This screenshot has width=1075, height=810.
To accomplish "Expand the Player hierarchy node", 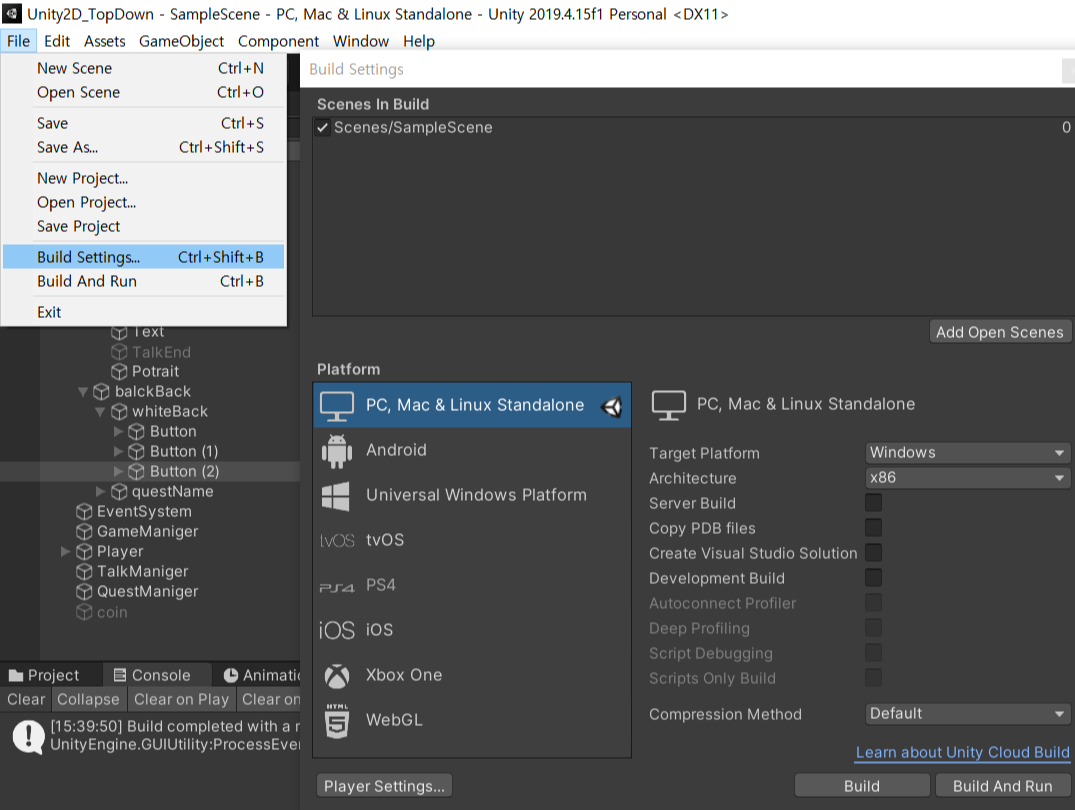I will pyautogui.click(x=65, y=551).
